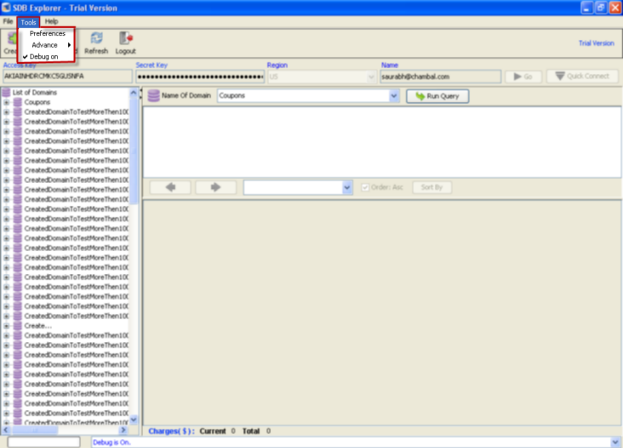Click the Refresh toolbar icon
This screenshot has height=448, width=623.
[x=96, y=43]
